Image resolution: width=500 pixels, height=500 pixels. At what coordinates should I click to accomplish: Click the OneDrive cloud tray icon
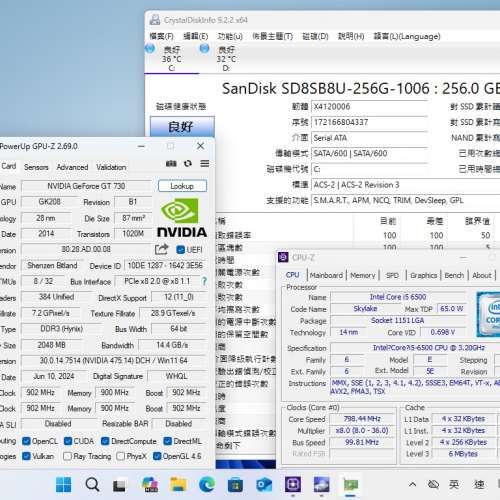(433, 484)
